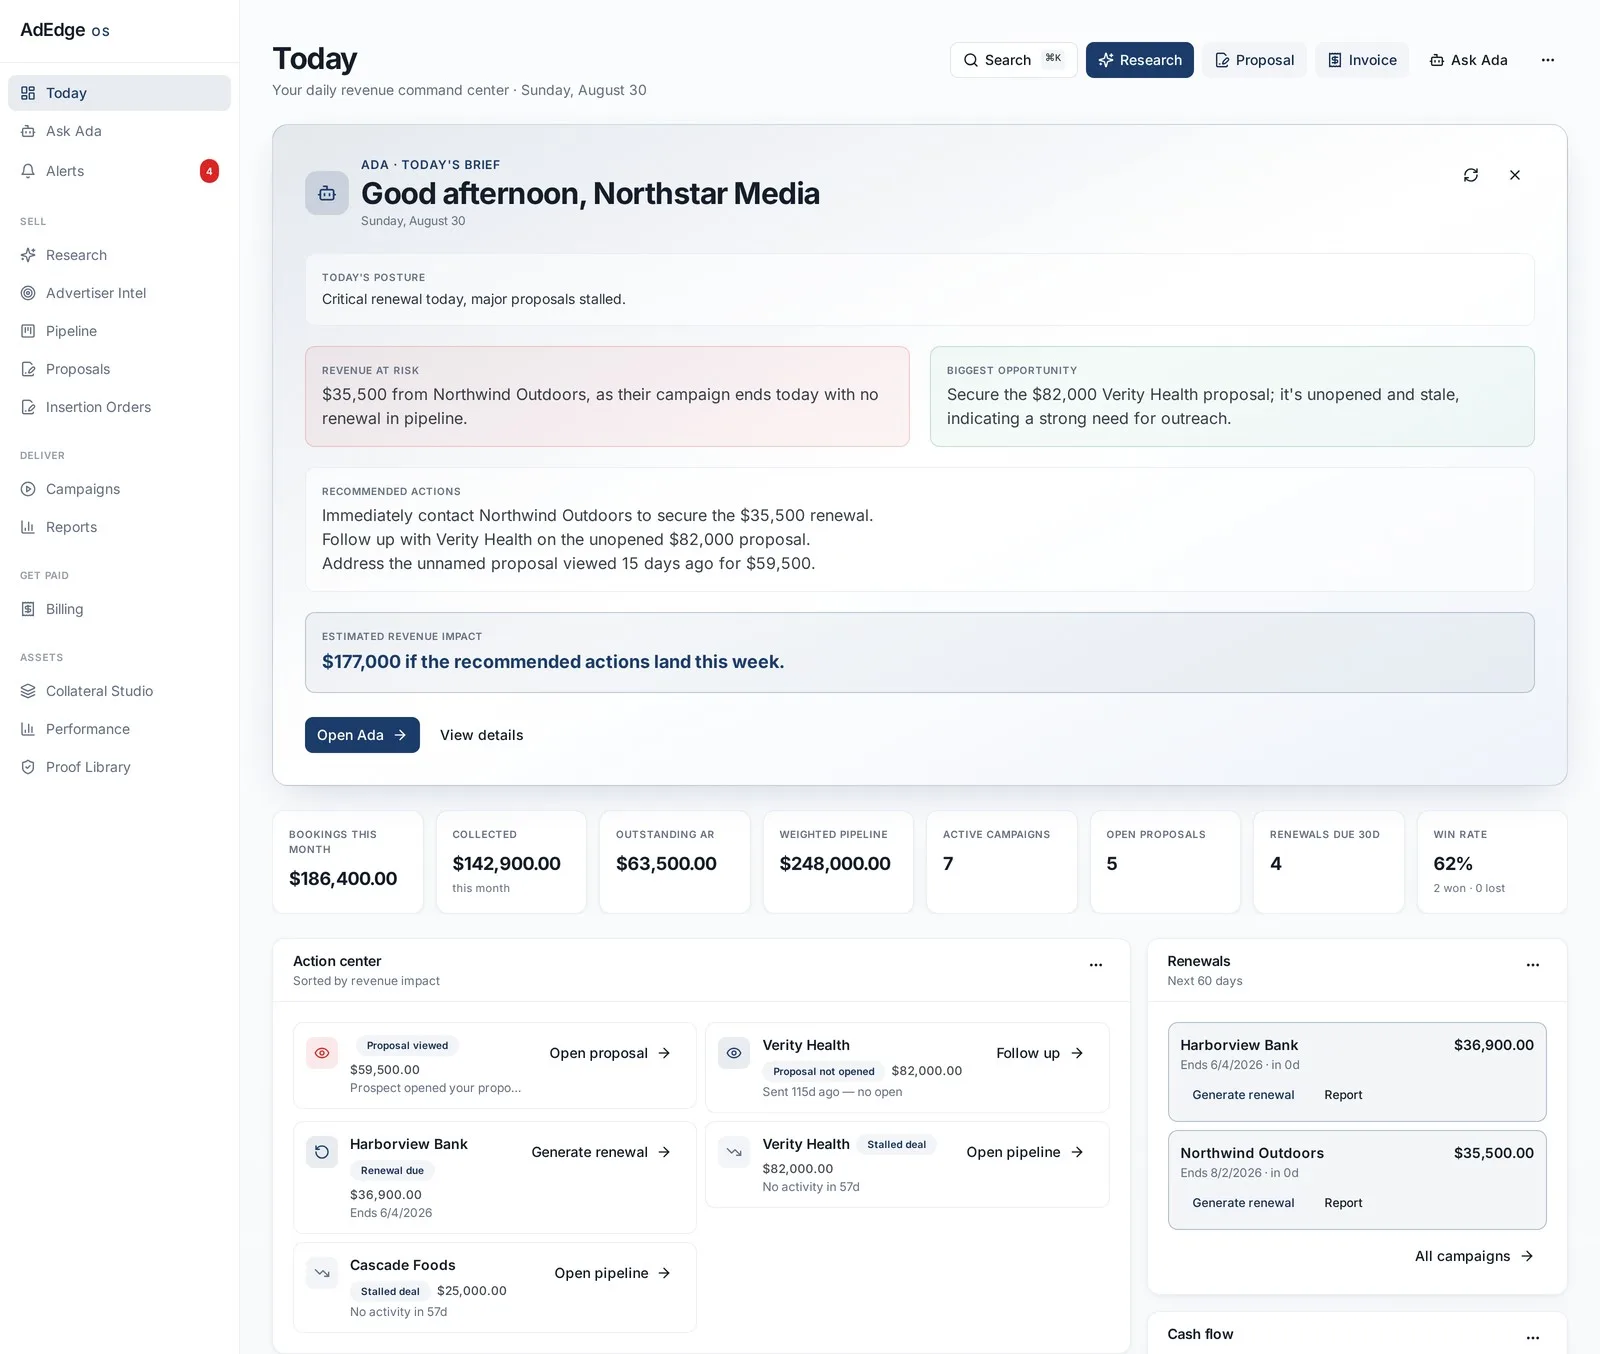The width and height of the screenshot is (1600, 1354).
Task: Click the Ada robot avatar icon
Action: 327,193
